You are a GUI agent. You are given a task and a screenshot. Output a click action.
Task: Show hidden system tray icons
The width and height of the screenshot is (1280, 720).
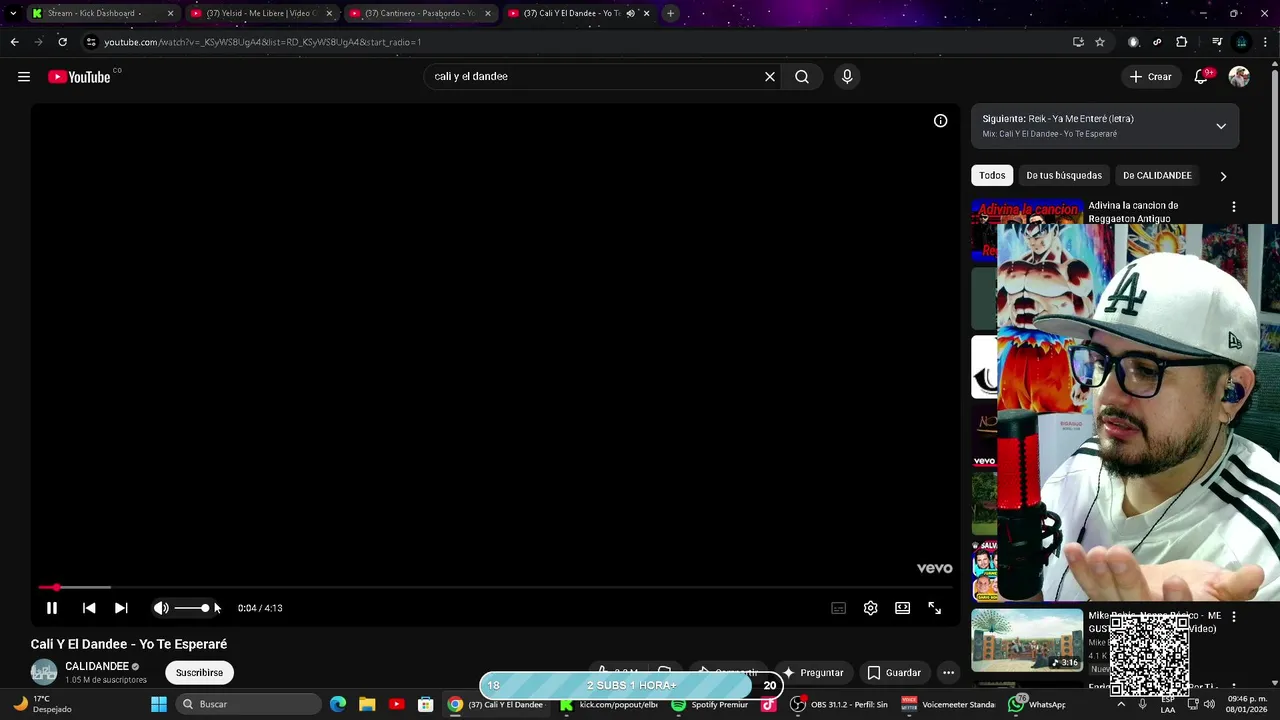point(1120,704)
